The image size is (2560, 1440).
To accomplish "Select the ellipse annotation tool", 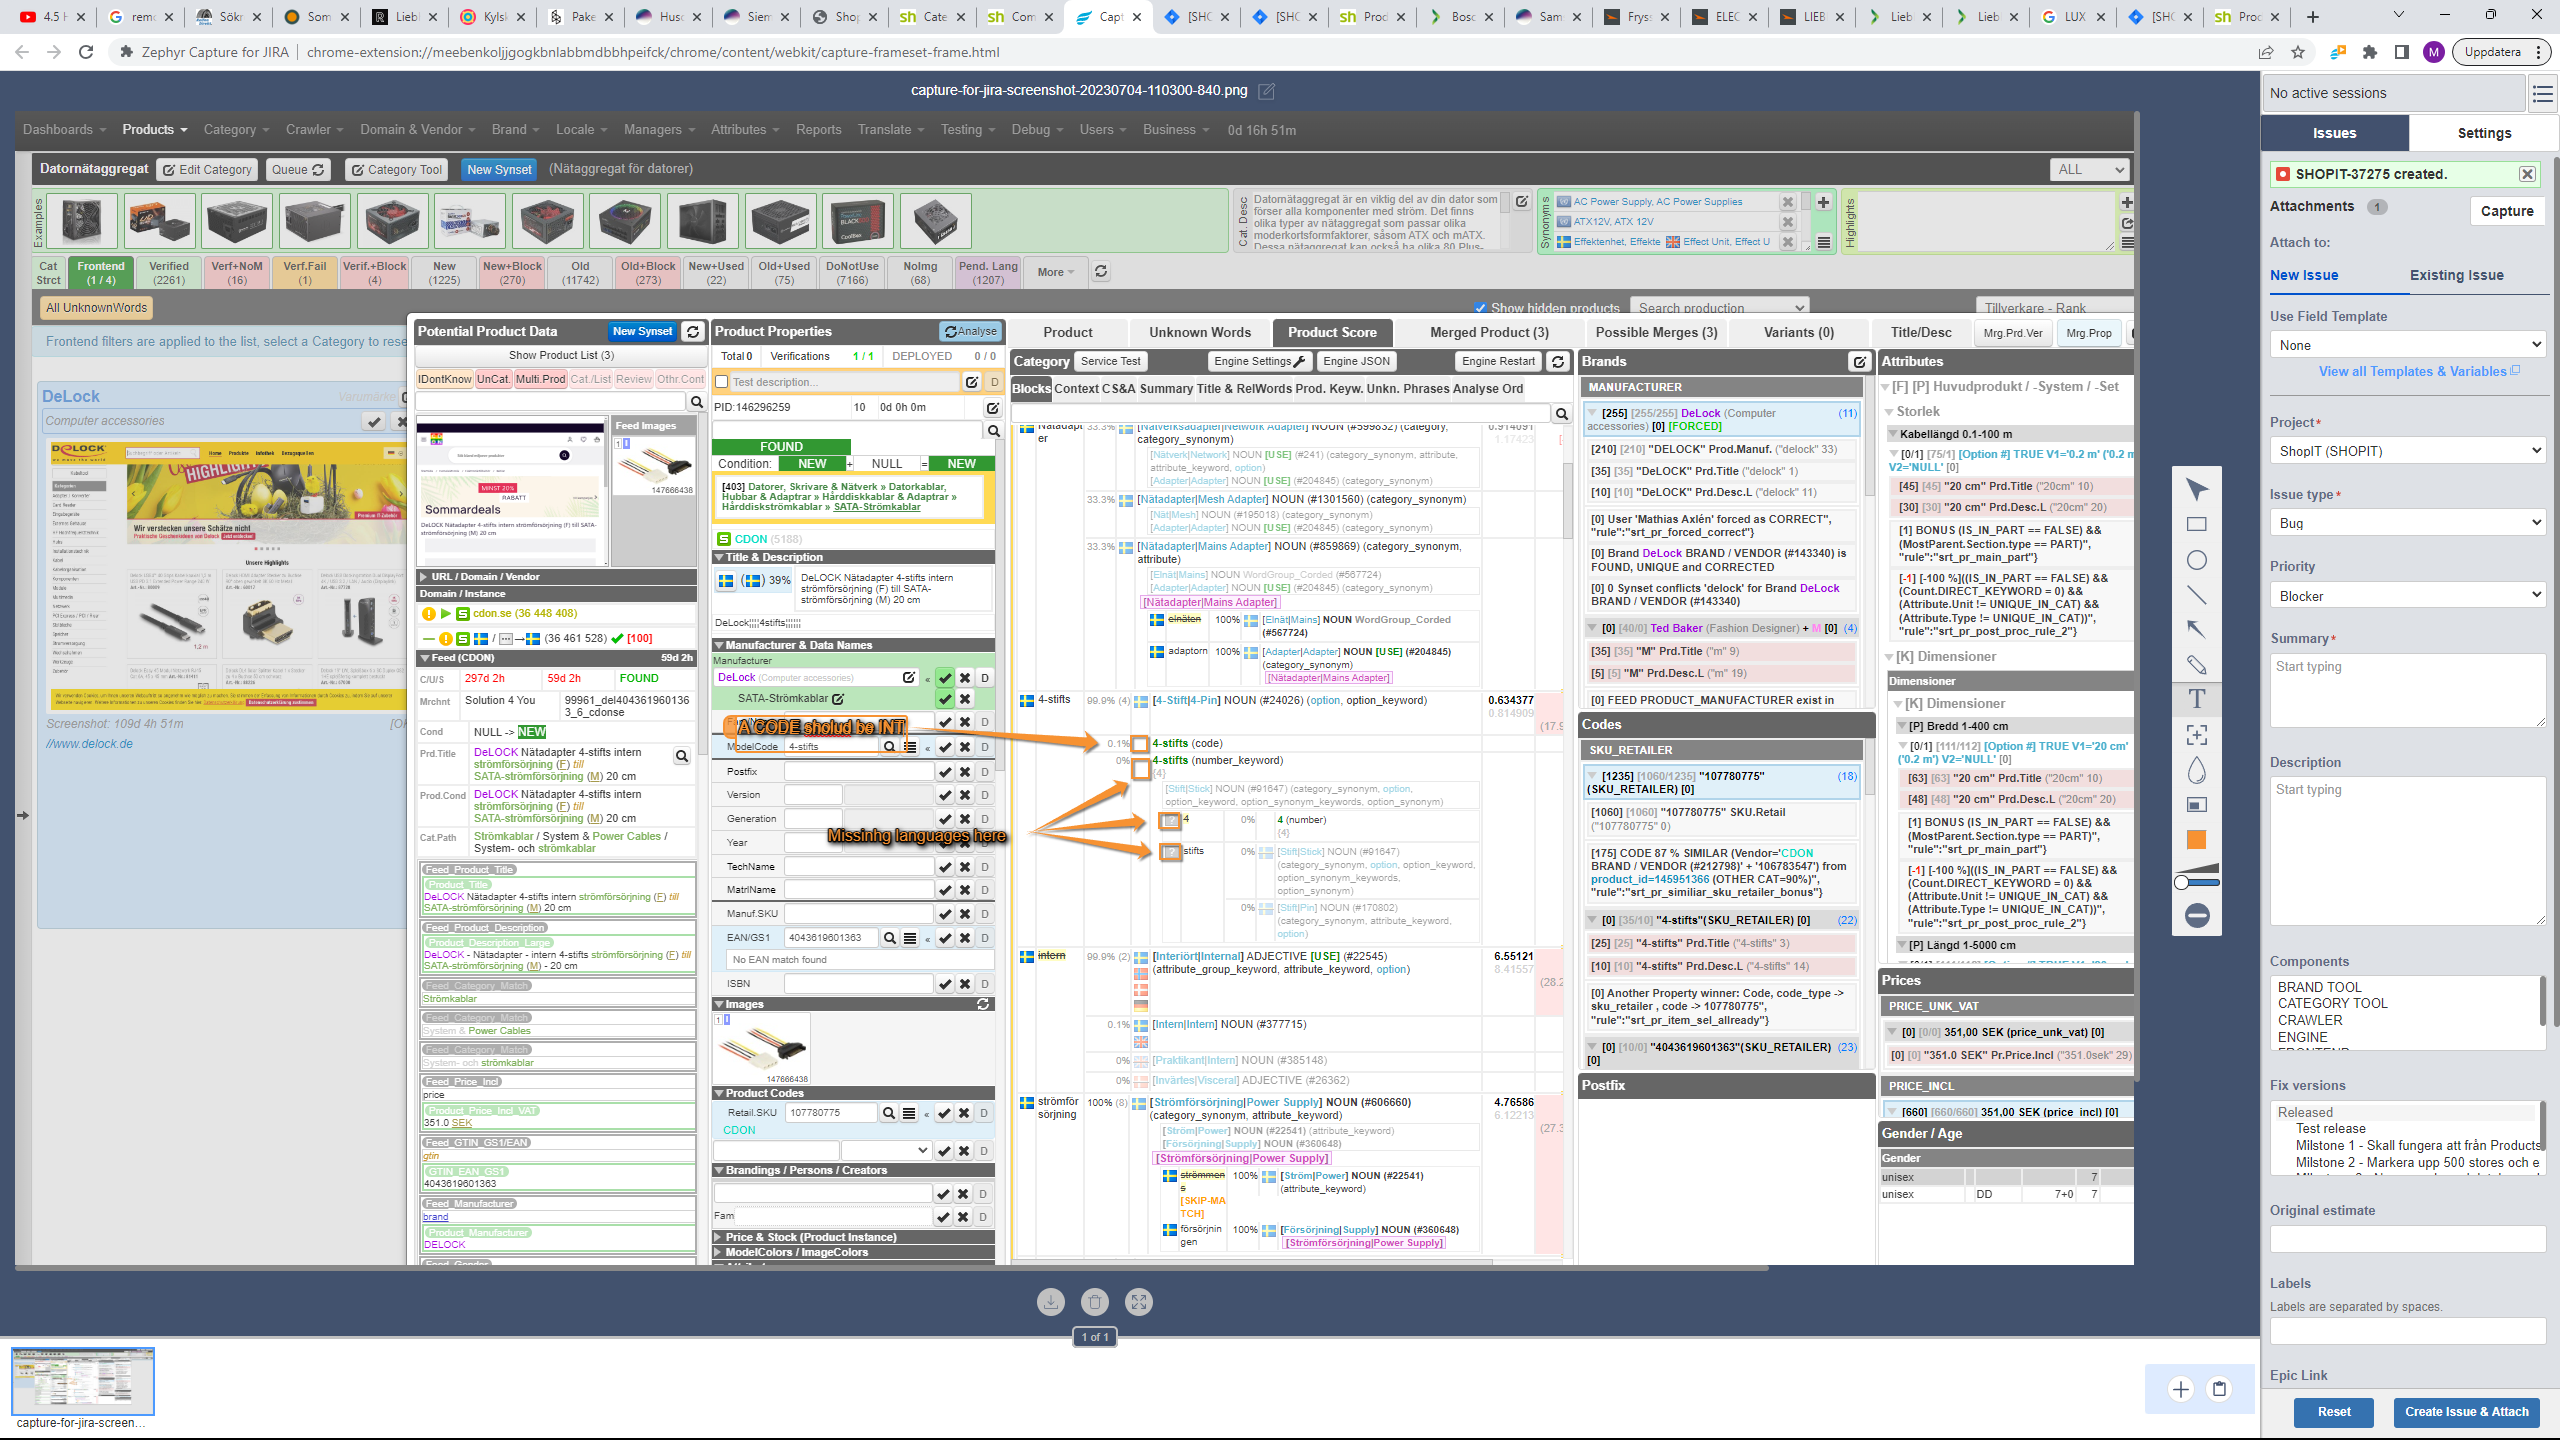I will [x=2196, y=560].
